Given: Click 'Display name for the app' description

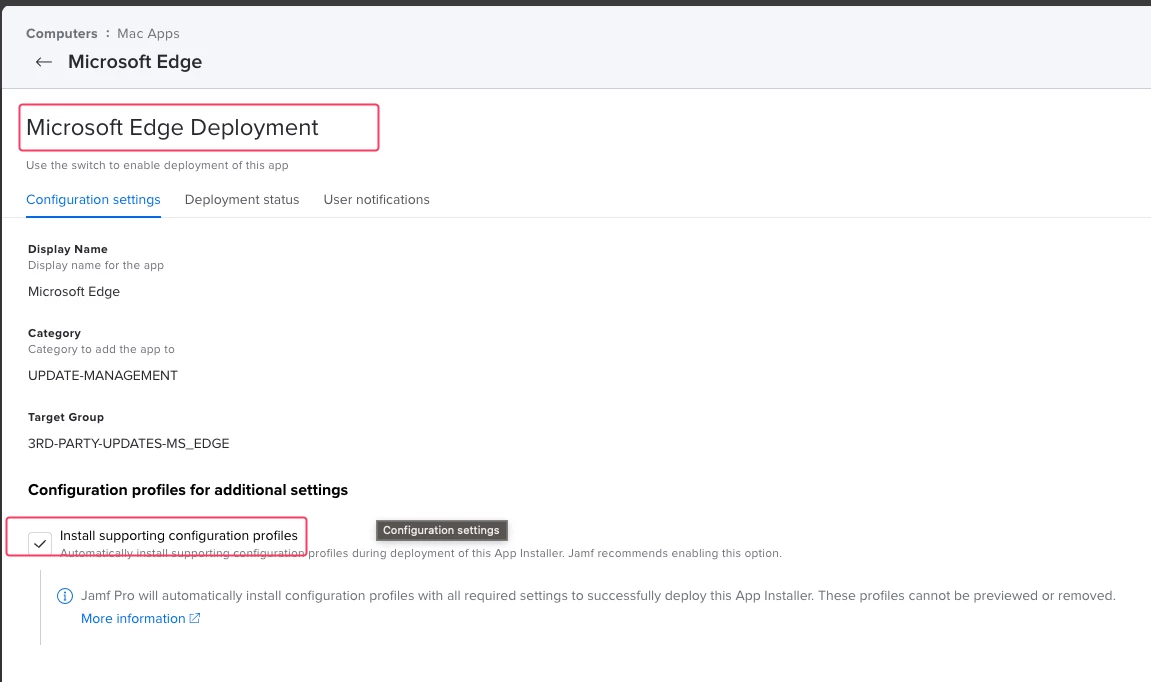Looking at the screenshot, I should 95,265.
